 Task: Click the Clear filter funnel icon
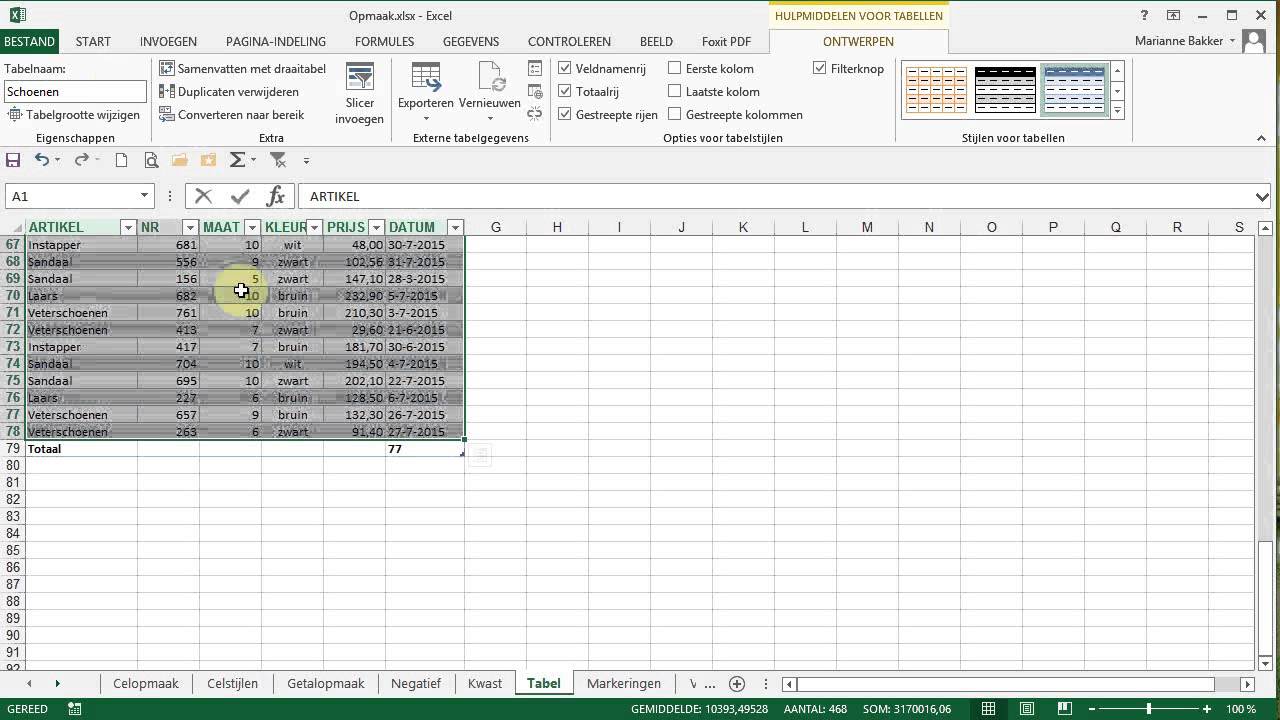279,160
